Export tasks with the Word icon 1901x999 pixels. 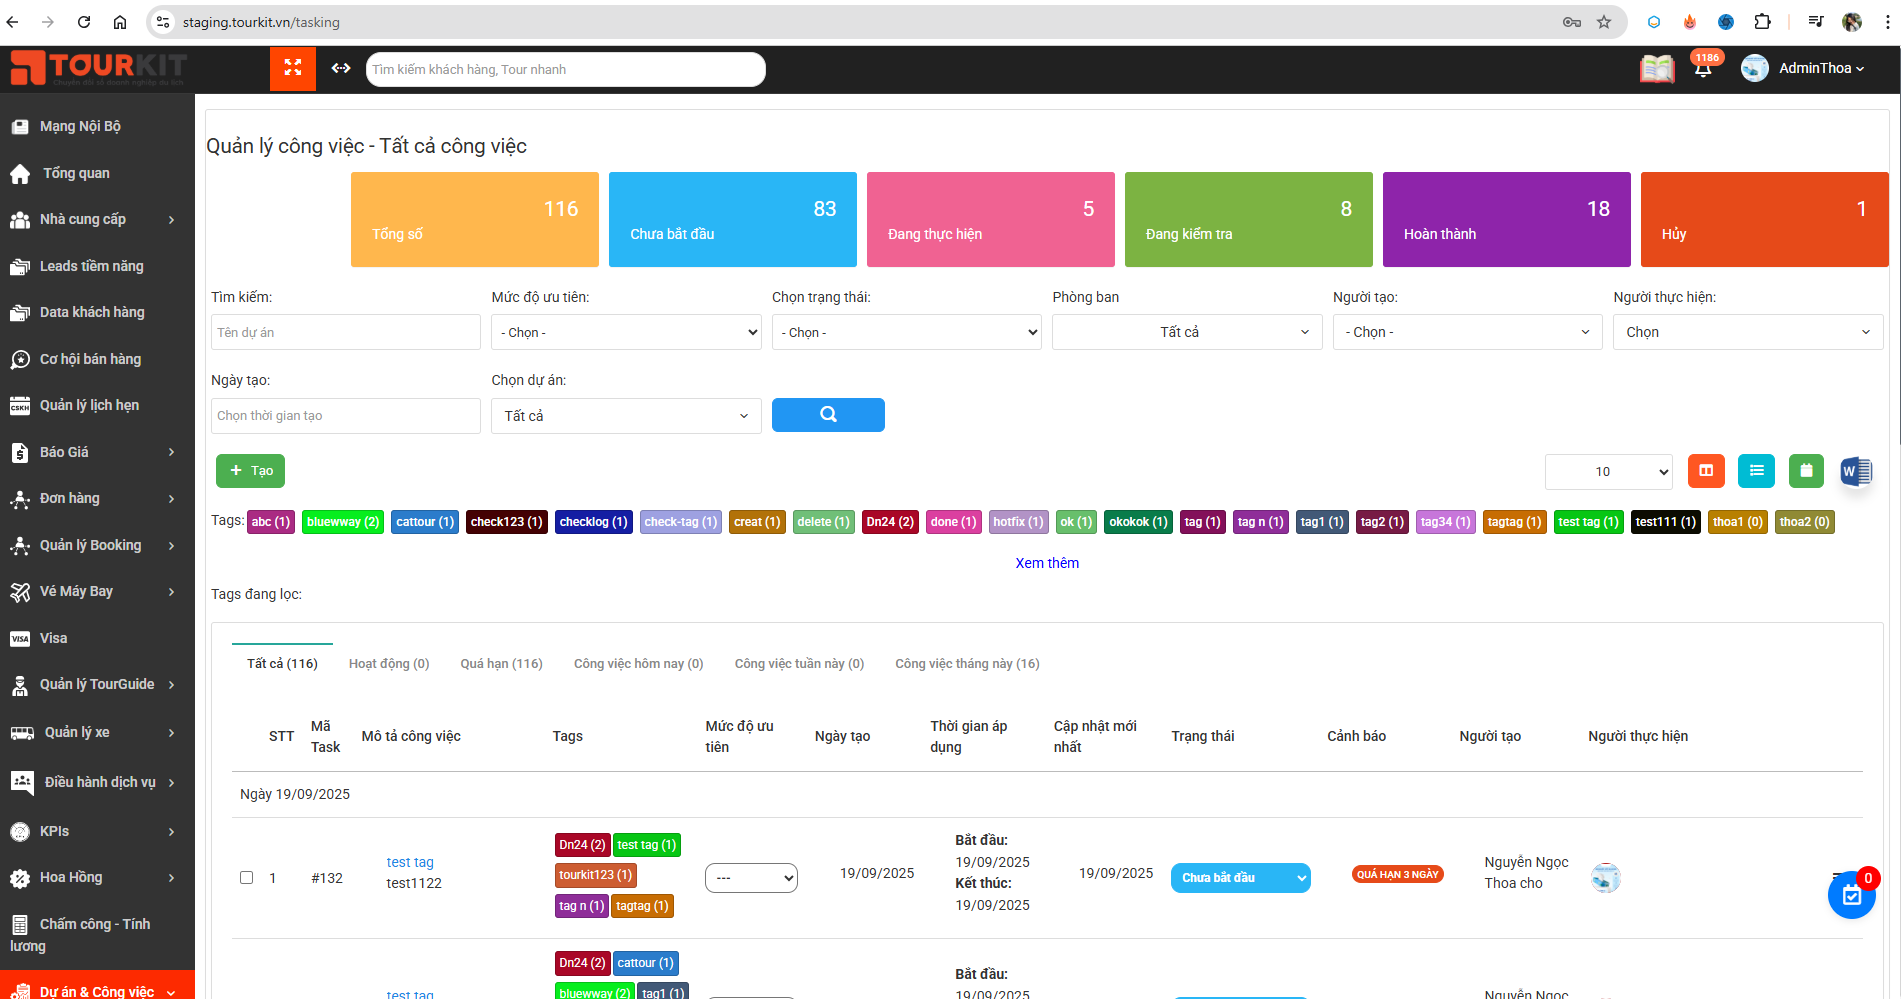pos(1856,471)
